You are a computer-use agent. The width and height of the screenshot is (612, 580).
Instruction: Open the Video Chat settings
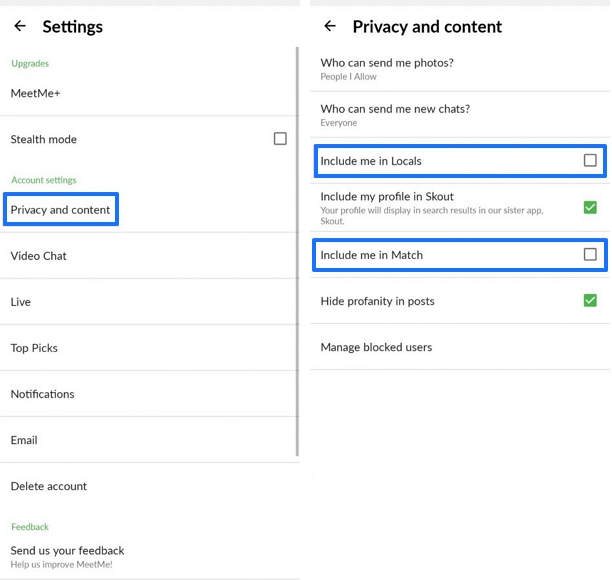point(148,256)
